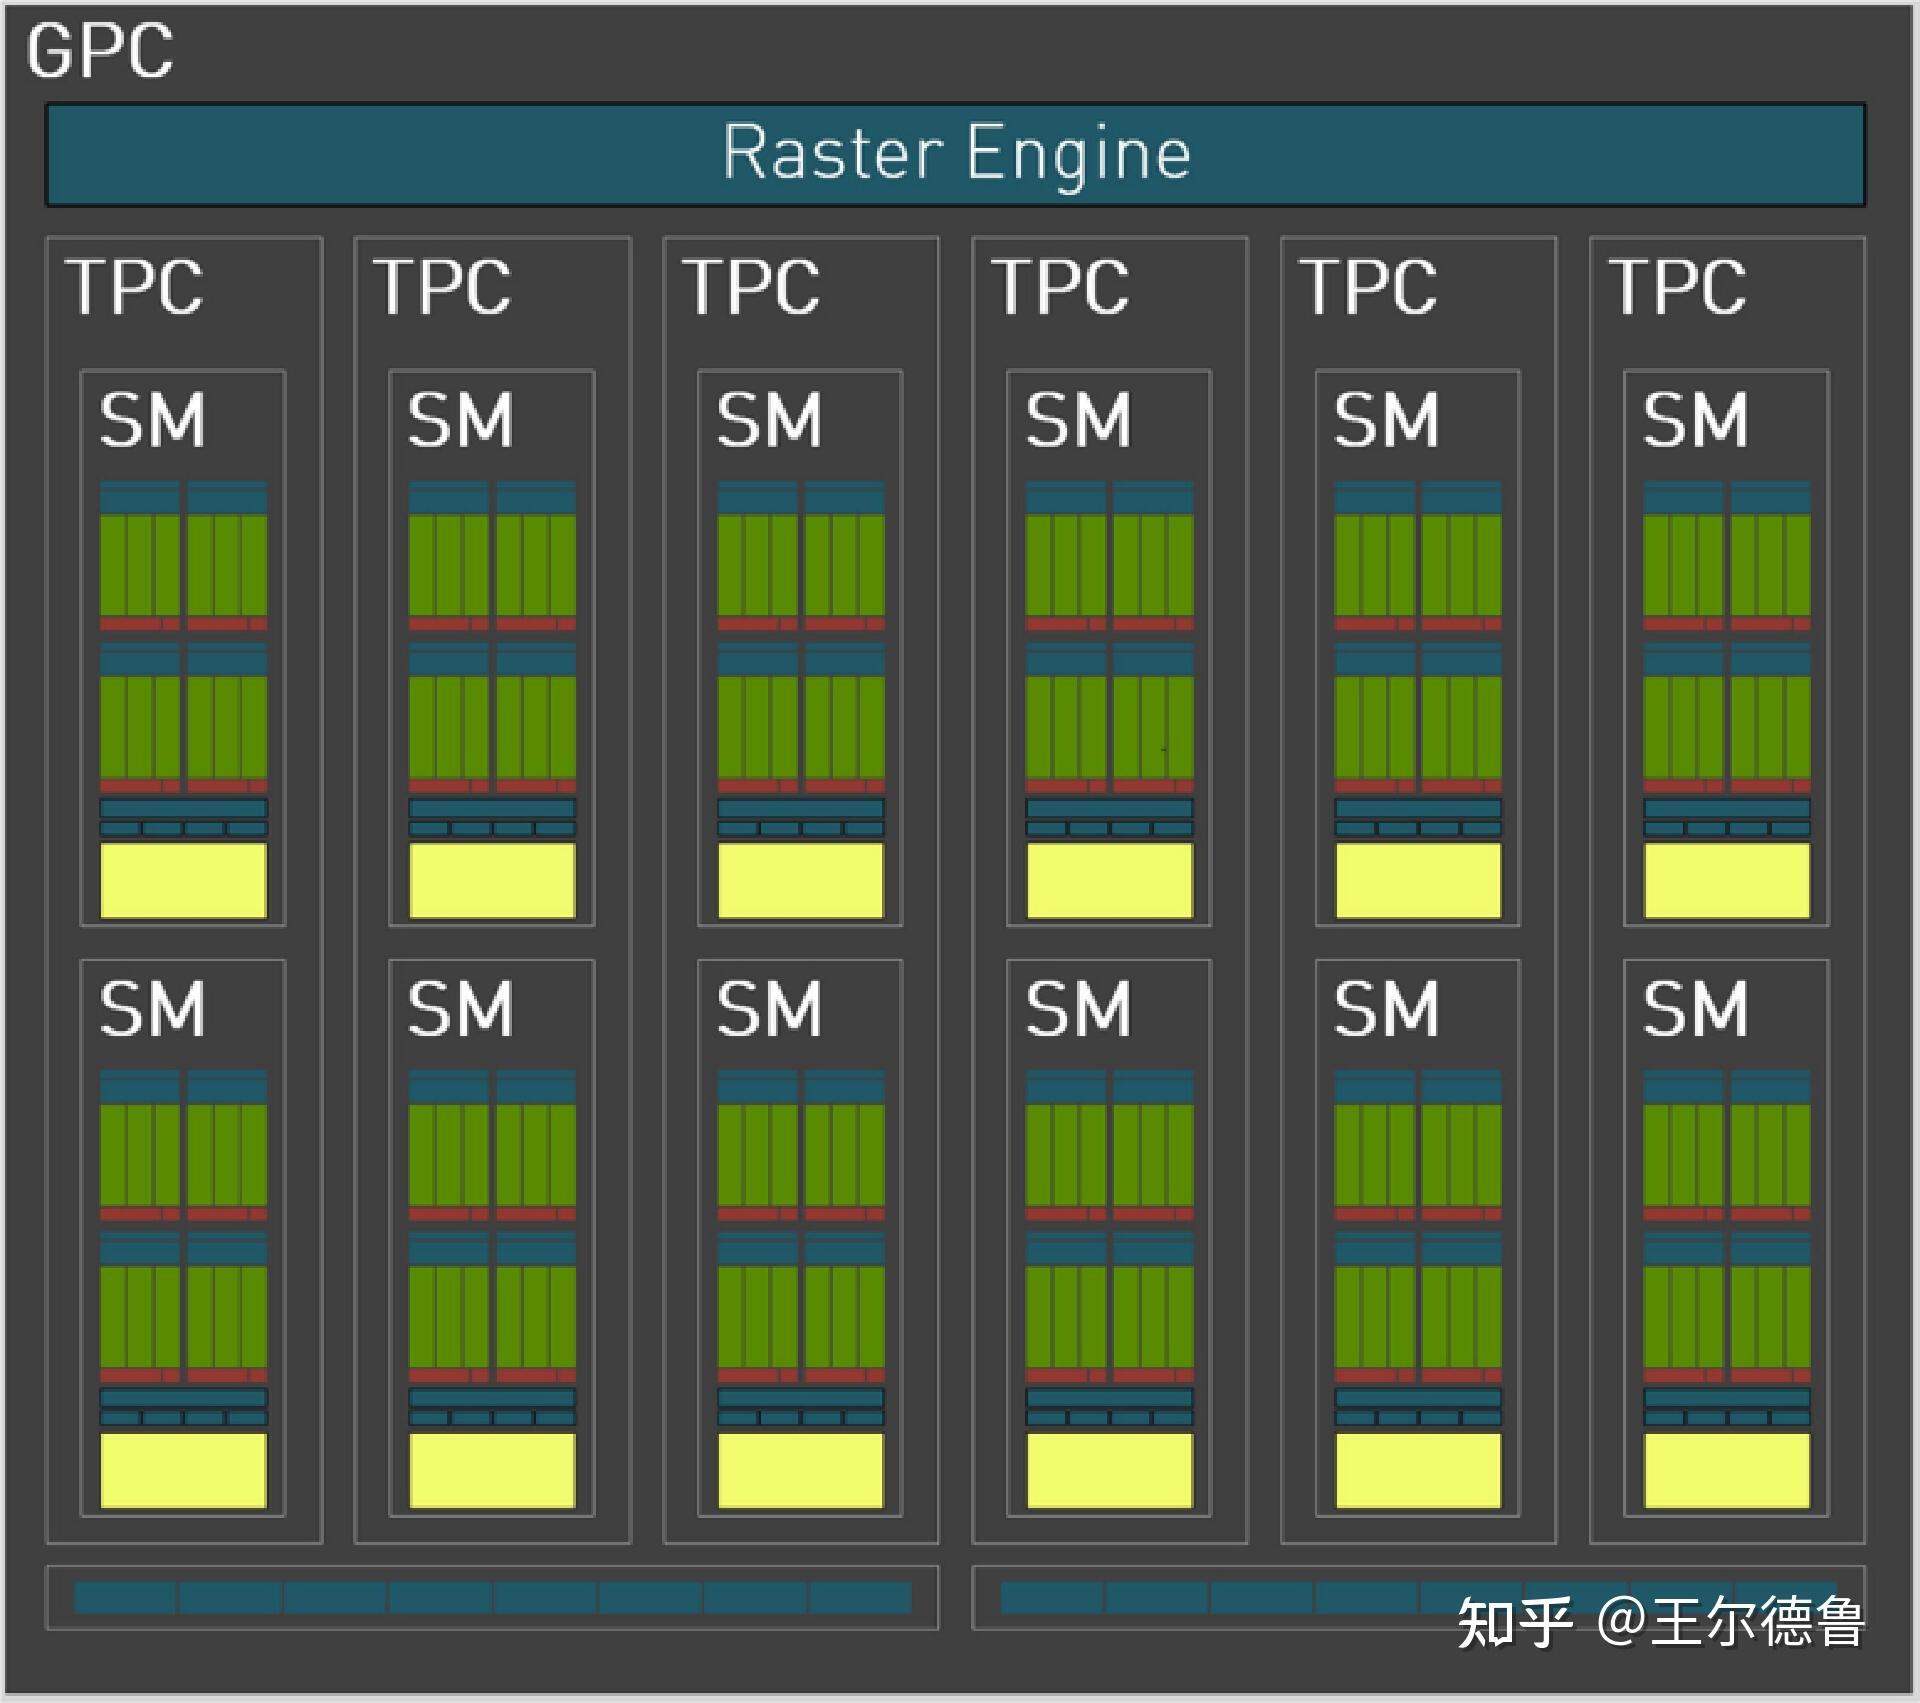Viewport: 1920px width, 1703px height.
Task: Click yellow block in bottom-right SM
Action: coord(1726,1470)
